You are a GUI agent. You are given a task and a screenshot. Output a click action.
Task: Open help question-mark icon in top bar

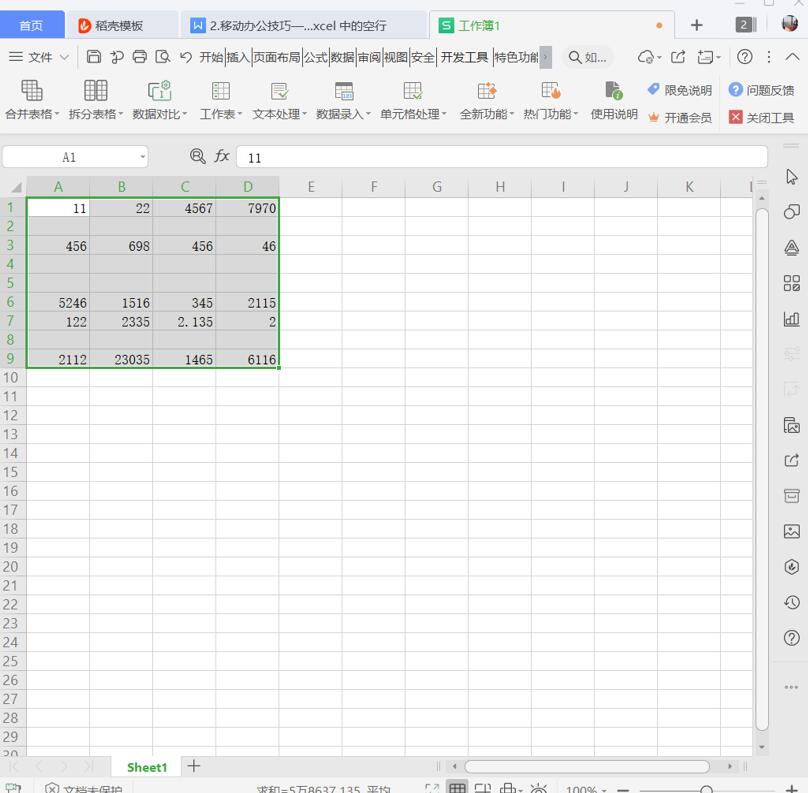[x=745, y=57]
